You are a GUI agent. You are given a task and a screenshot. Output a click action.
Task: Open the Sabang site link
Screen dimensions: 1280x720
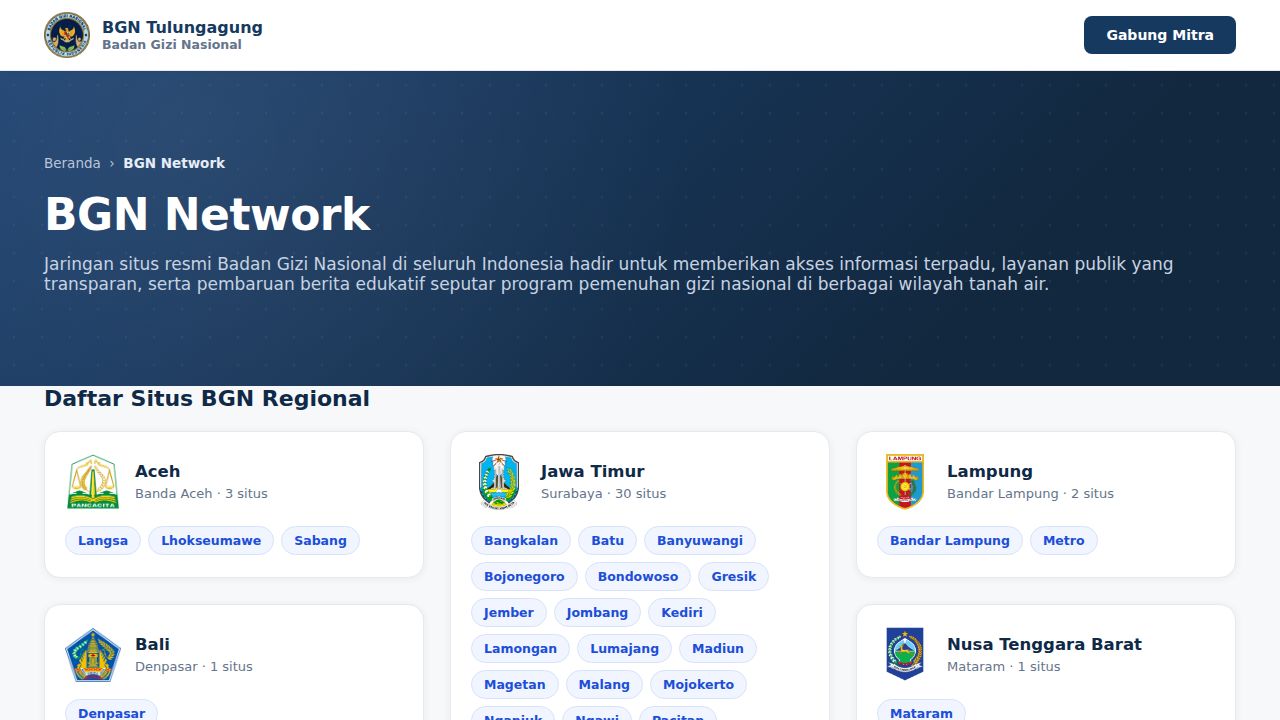[x=320, y=541]
